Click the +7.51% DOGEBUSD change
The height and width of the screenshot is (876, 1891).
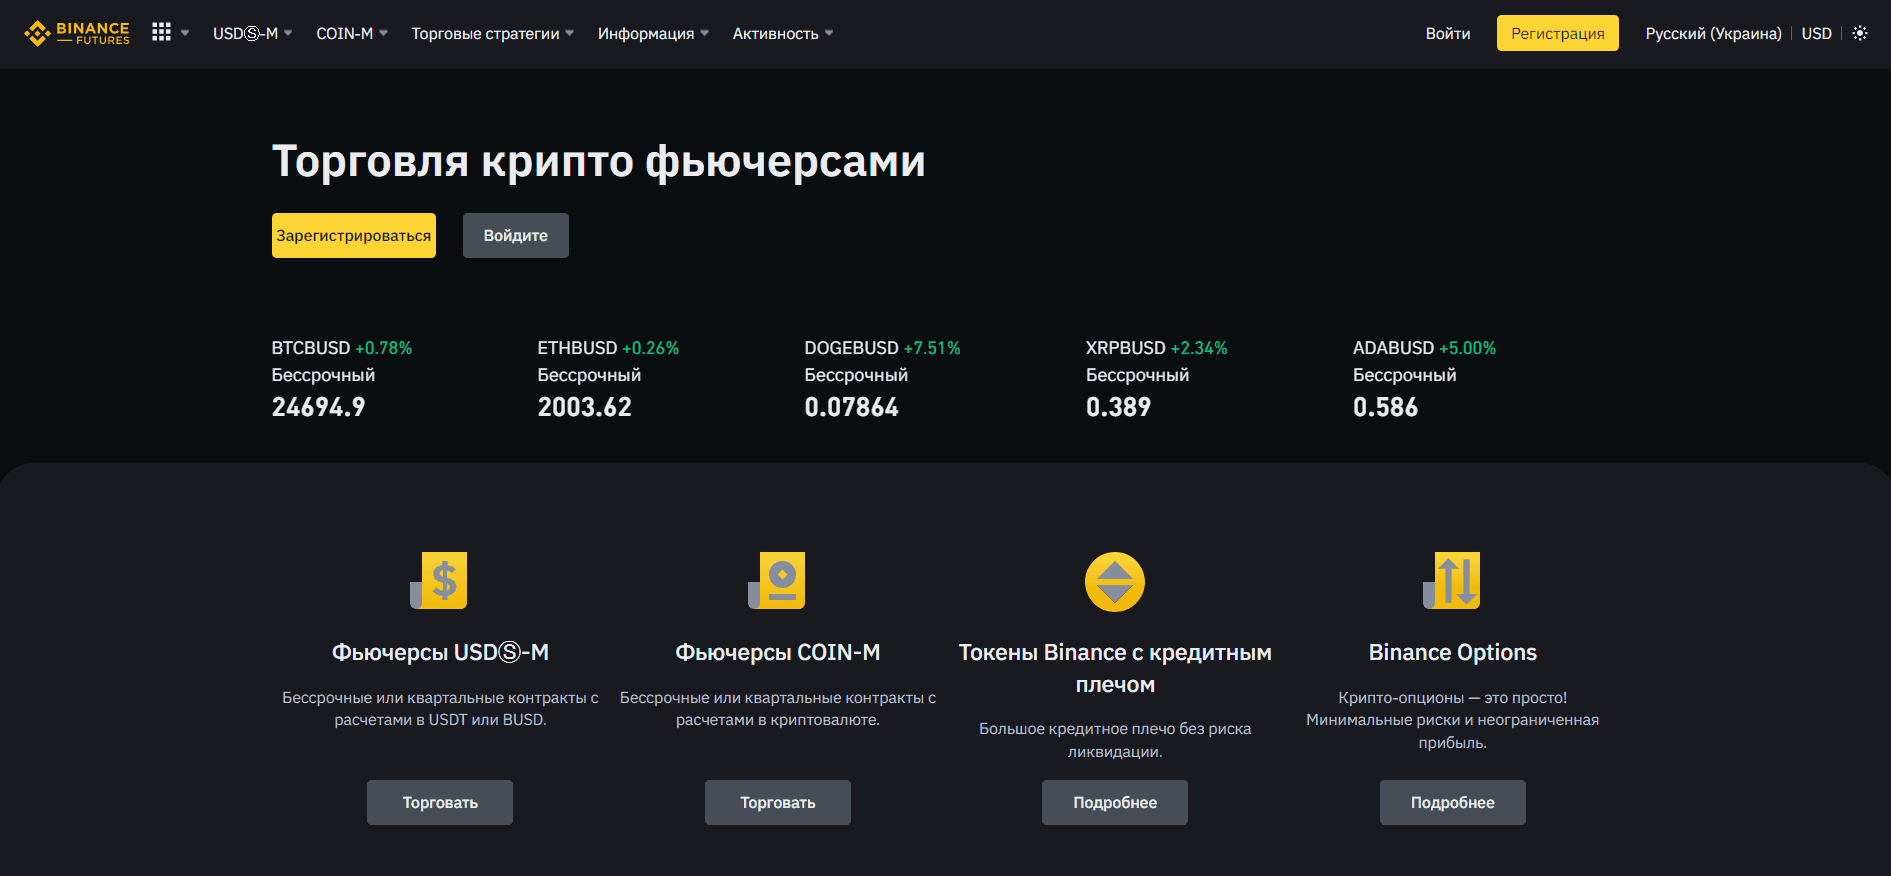[932, 348]
